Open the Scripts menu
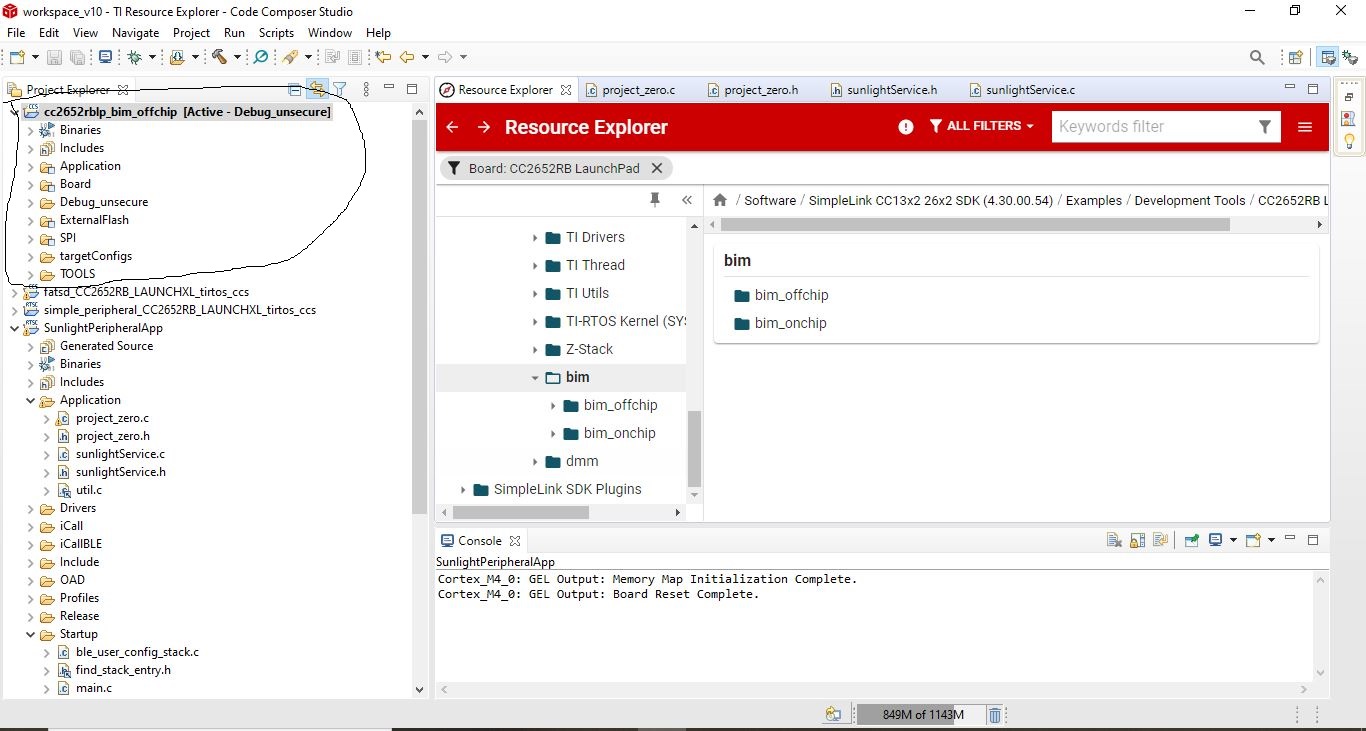1366x731 pixels. click(x=276, y=32)
